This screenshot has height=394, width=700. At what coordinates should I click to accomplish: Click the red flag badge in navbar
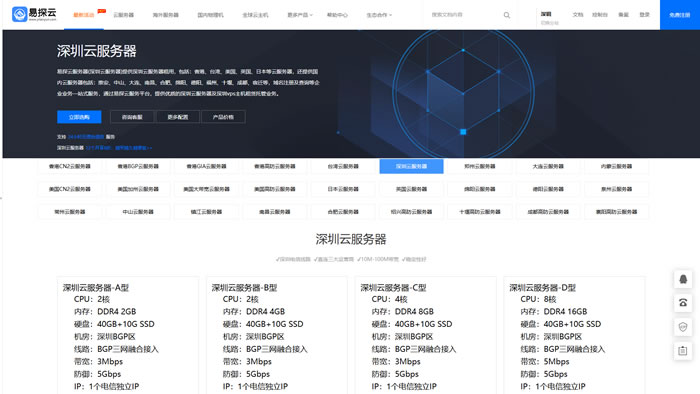point(102,11)
